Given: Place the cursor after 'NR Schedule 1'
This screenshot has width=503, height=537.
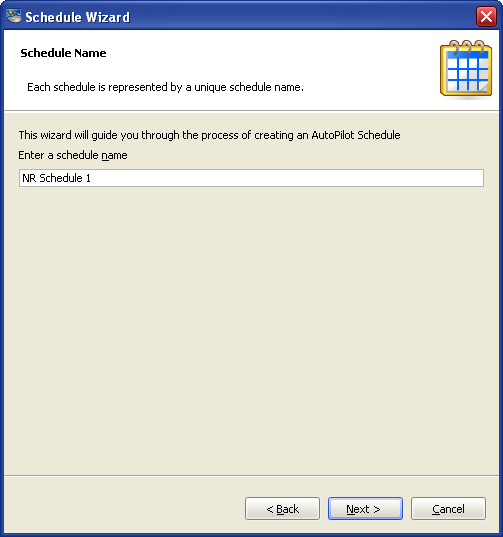Looking at the screenshot, I should 93,178.
